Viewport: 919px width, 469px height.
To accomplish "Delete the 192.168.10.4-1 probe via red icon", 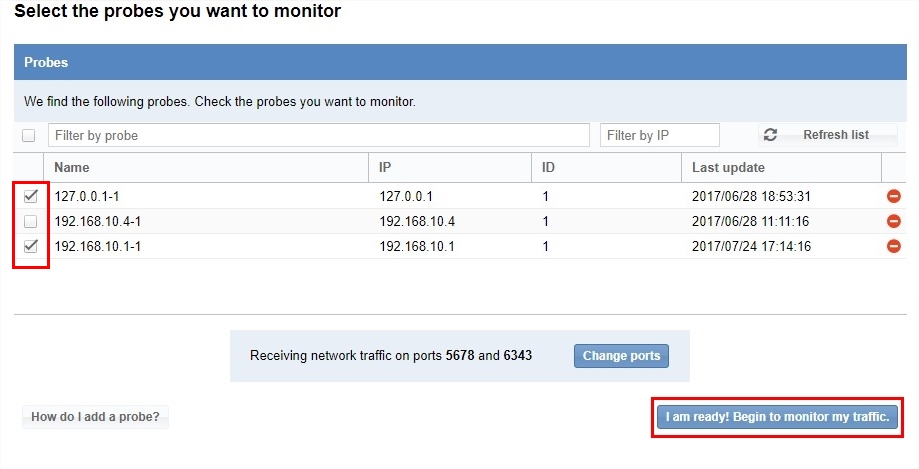I will (x=894, y=221).
